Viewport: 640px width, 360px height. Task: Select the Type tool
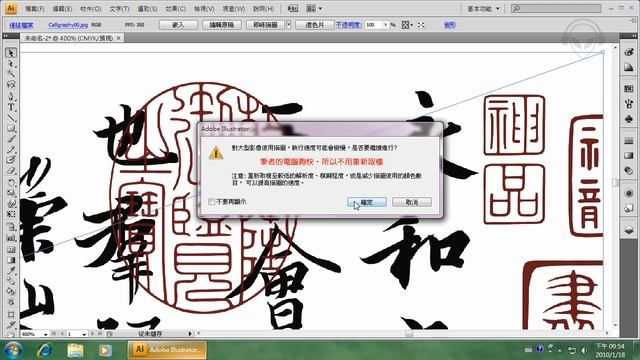(x=11, y=107)
